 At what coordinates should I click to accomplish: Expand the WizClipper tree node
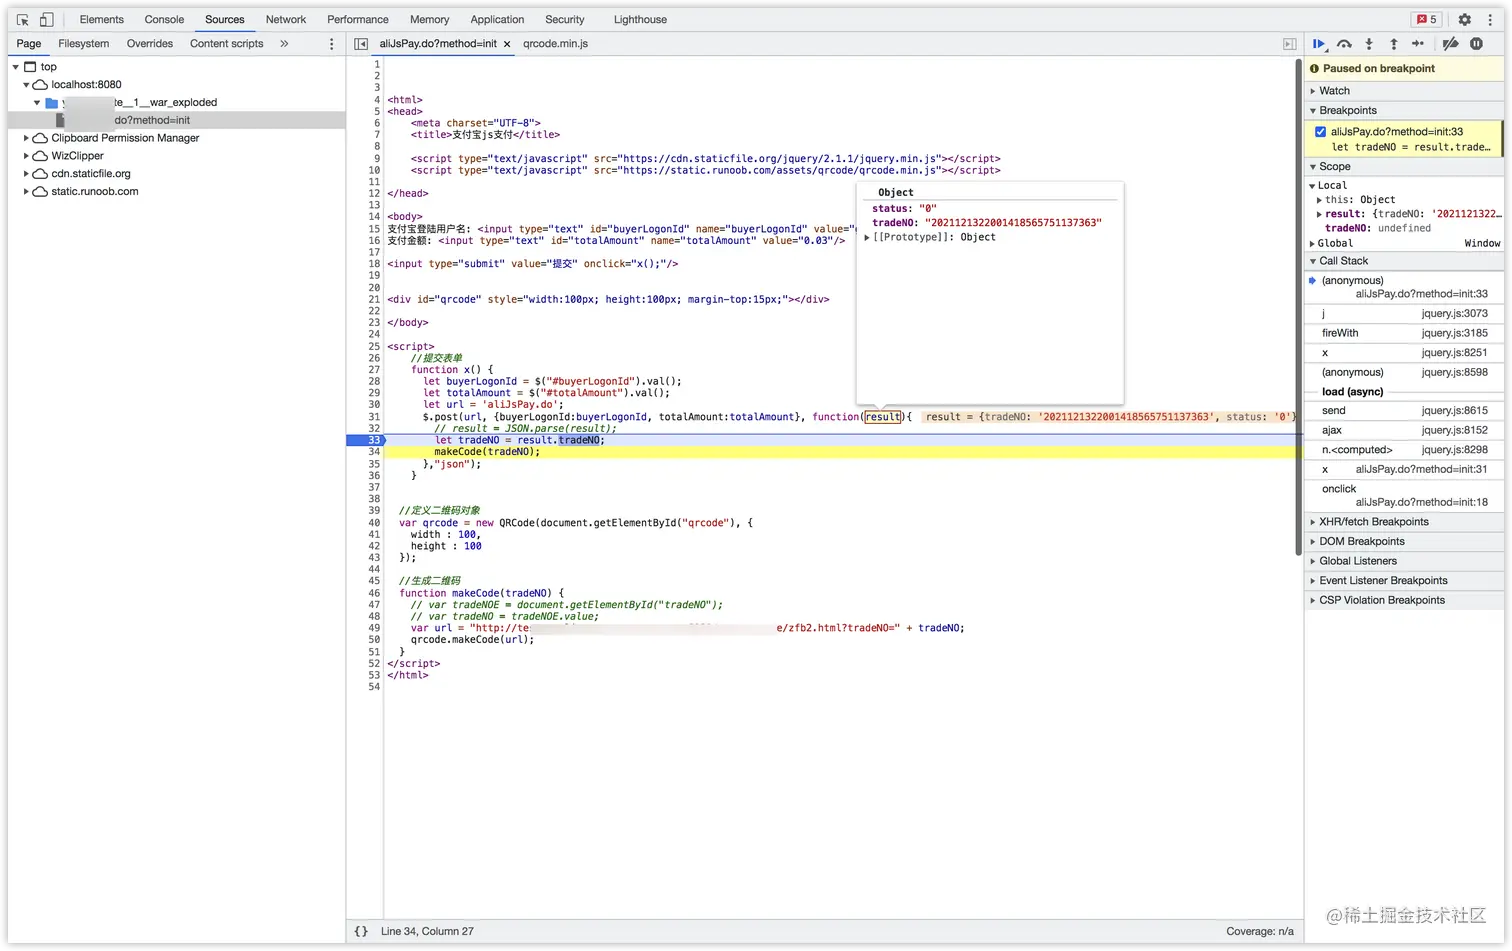coord(26,156)
